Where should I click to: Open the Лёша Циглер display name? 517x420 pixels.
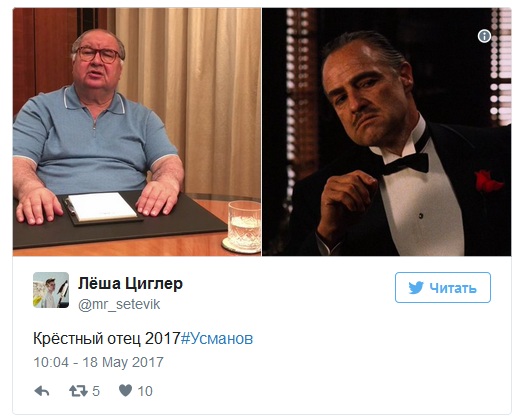[130, 284]
